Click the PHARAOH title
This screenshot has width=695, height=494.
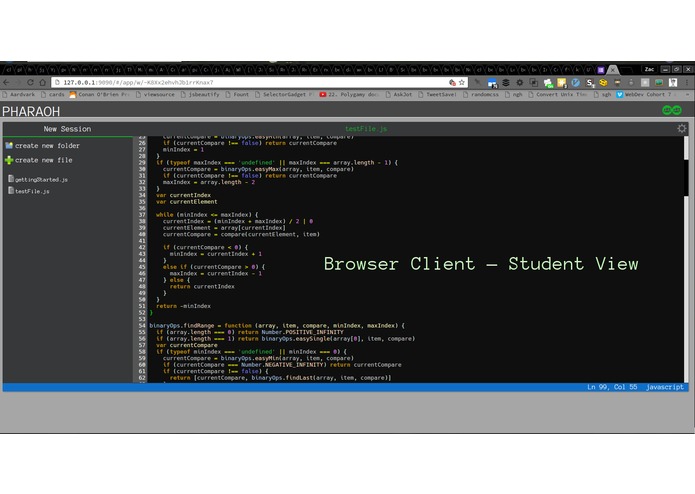tap(31, 111)
